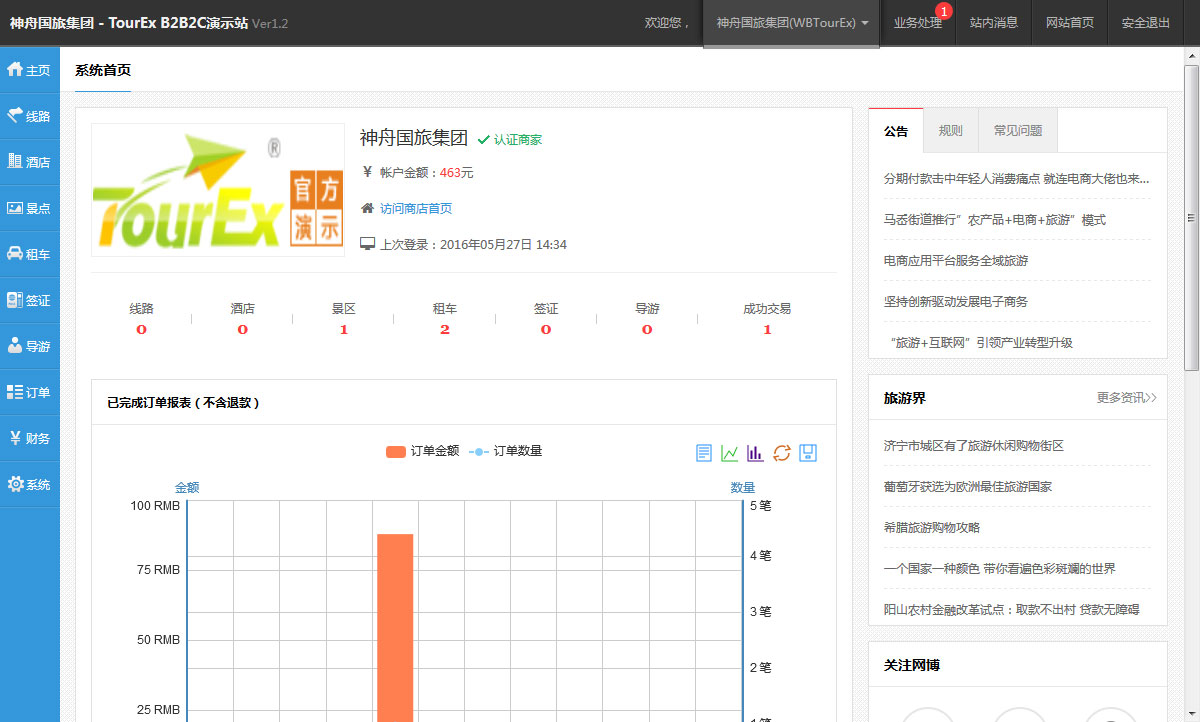Viewport: 1200px width, 722px height.
Task: Click the 上次登录 time text
Action: point(473,244)
